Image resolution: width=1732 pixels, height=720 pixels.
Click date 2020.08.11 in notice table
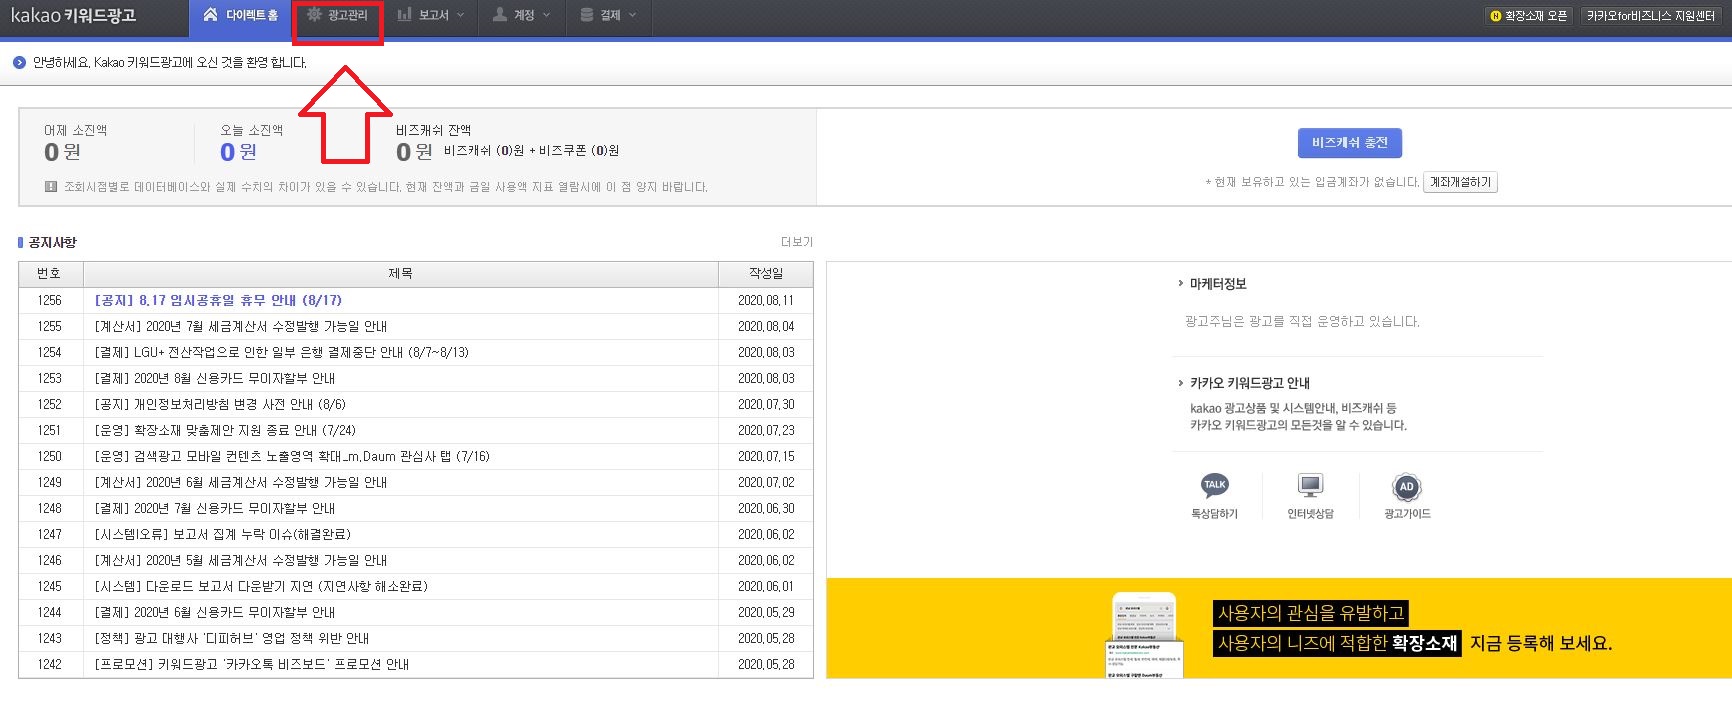click(766, 300)
